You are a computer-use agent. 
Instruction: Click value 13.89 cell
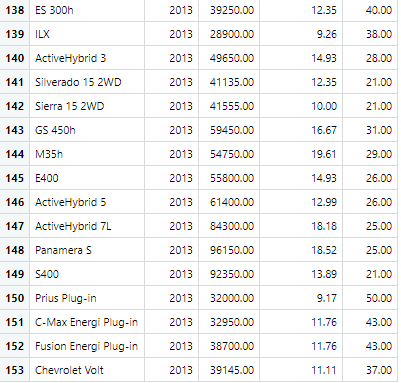point(301,274)
